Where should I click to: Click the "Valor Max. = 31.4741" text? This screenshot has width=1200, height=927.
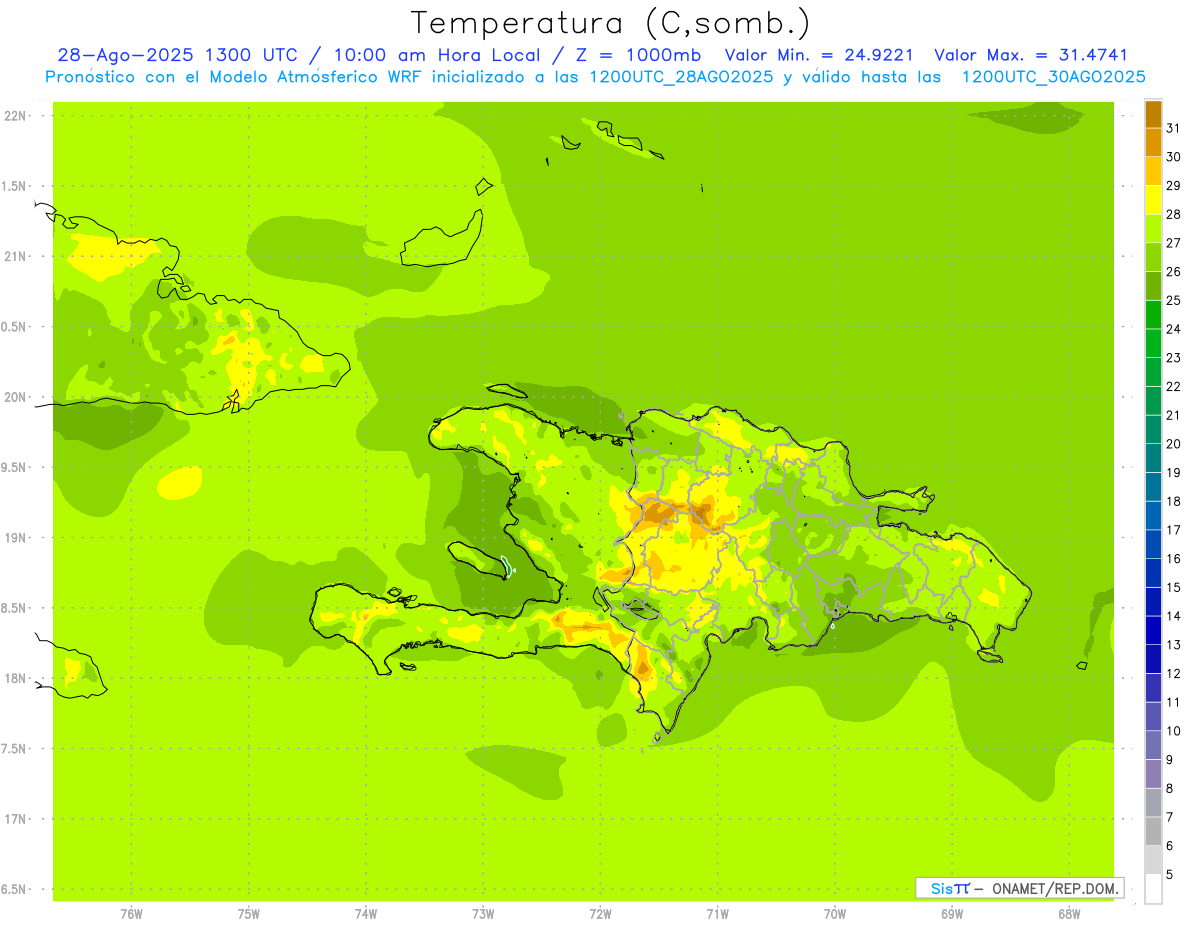pos(1031,55)
